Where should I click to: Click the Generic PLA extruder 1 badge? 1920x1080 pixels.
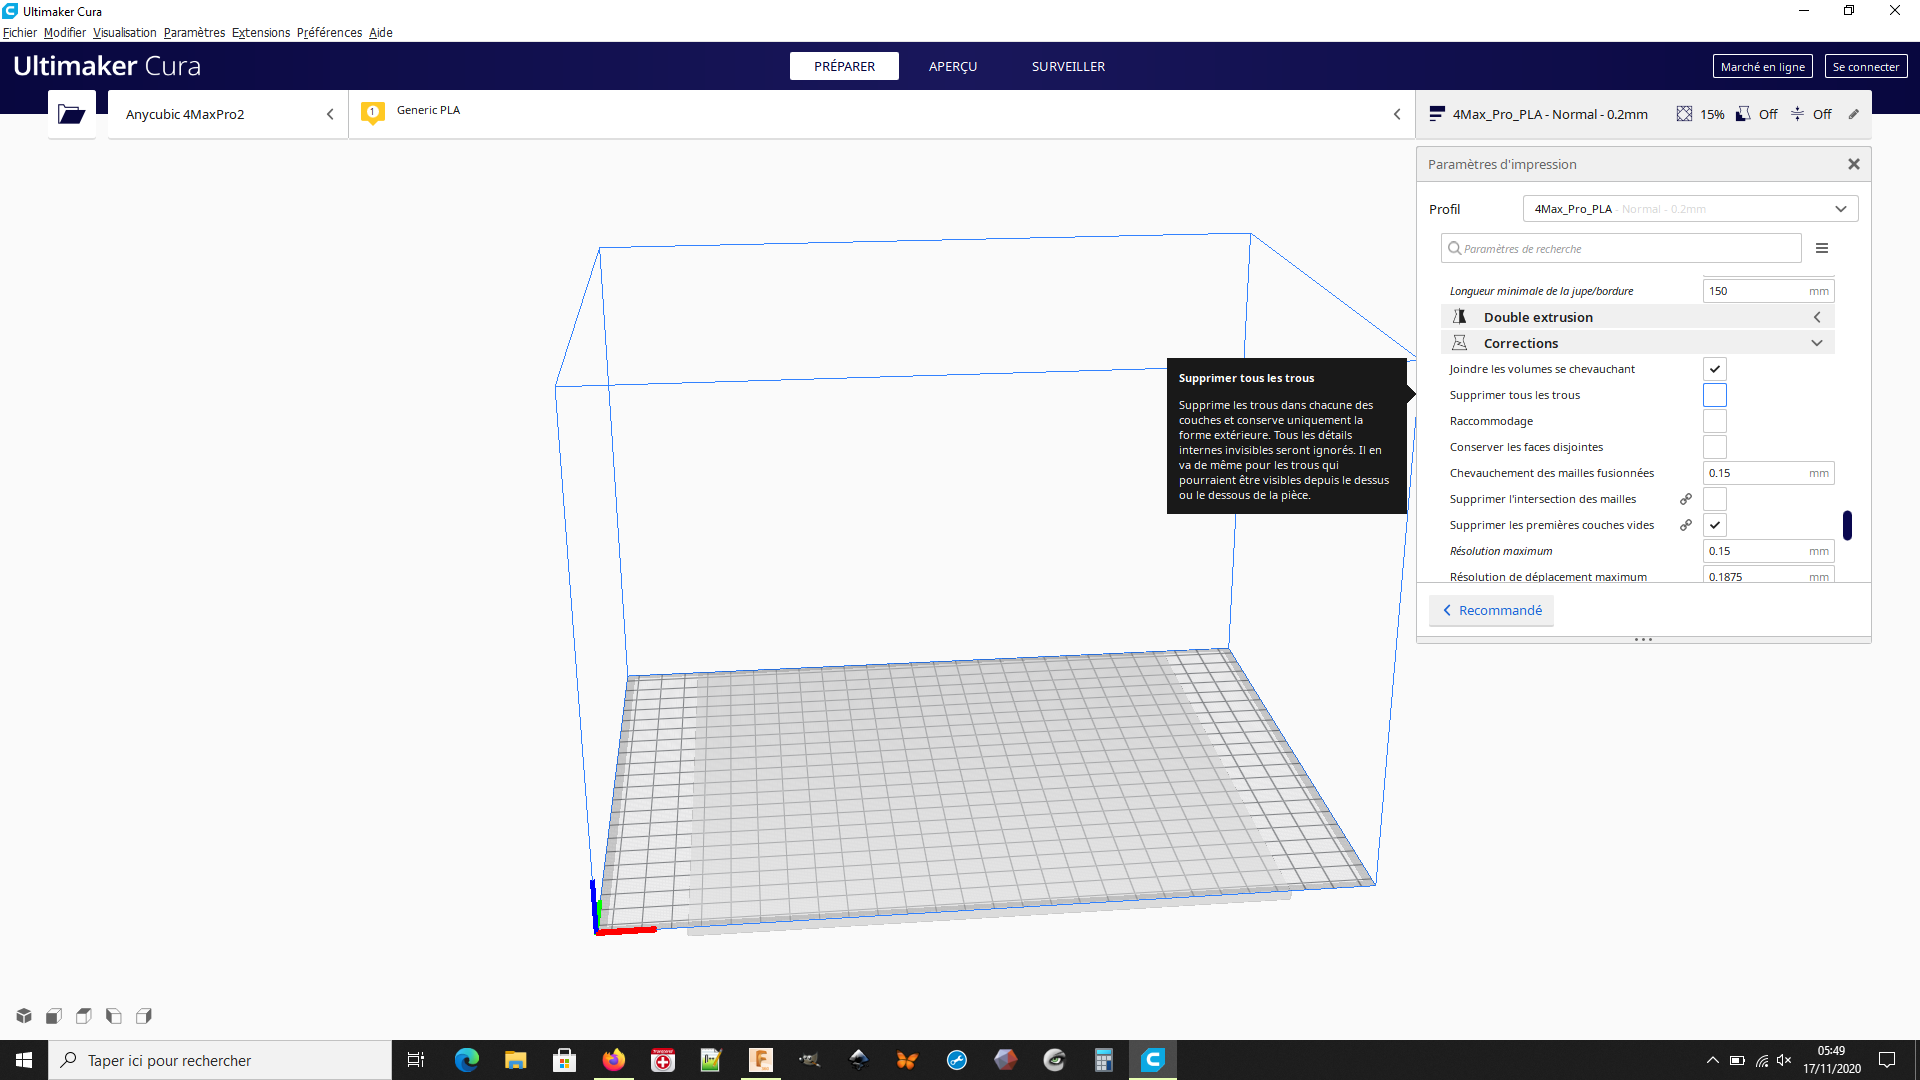(x=373, y=113)
